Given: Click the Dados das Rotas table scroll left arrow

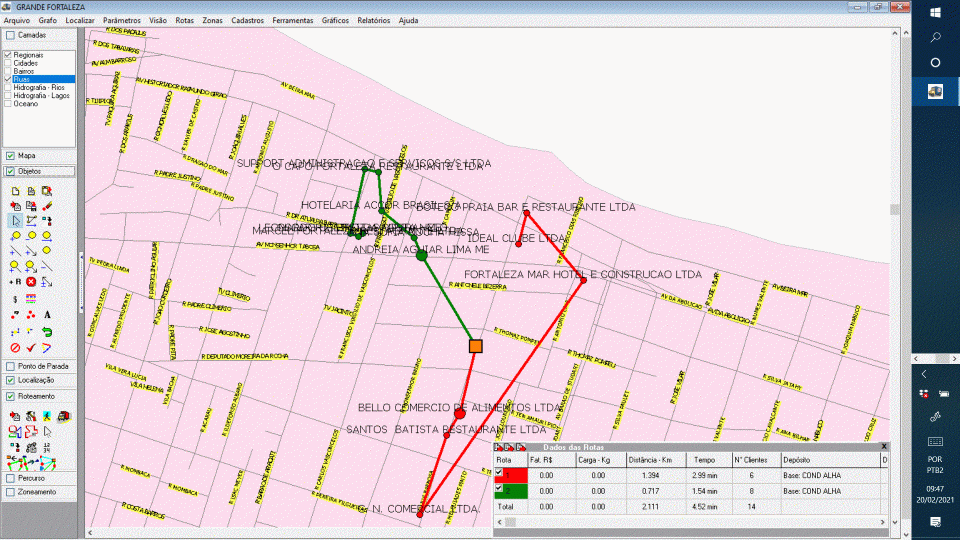Looking at the screenshot, I should (x=500, y=522).
